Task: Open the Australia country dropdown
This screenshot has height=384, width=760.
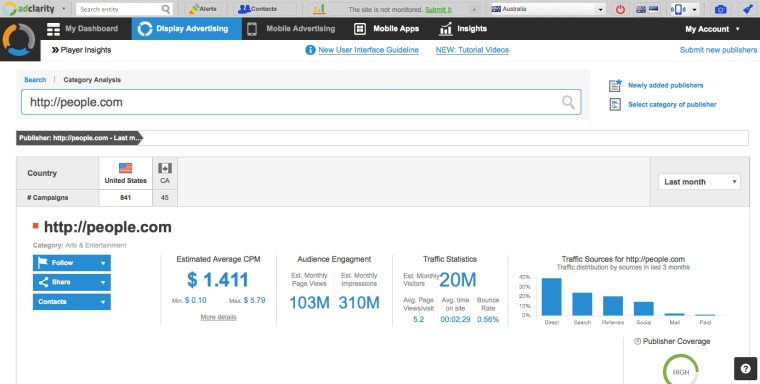Action: 548,9
